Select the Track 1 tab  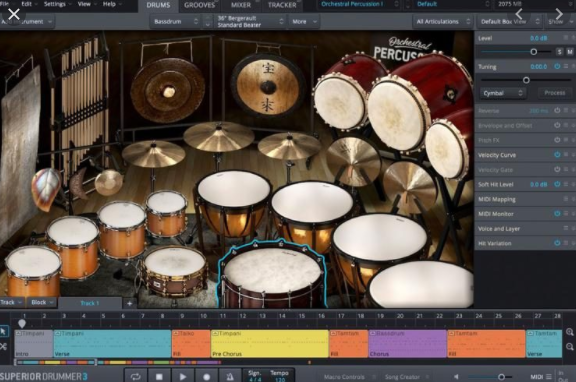(x=90, y=303)
